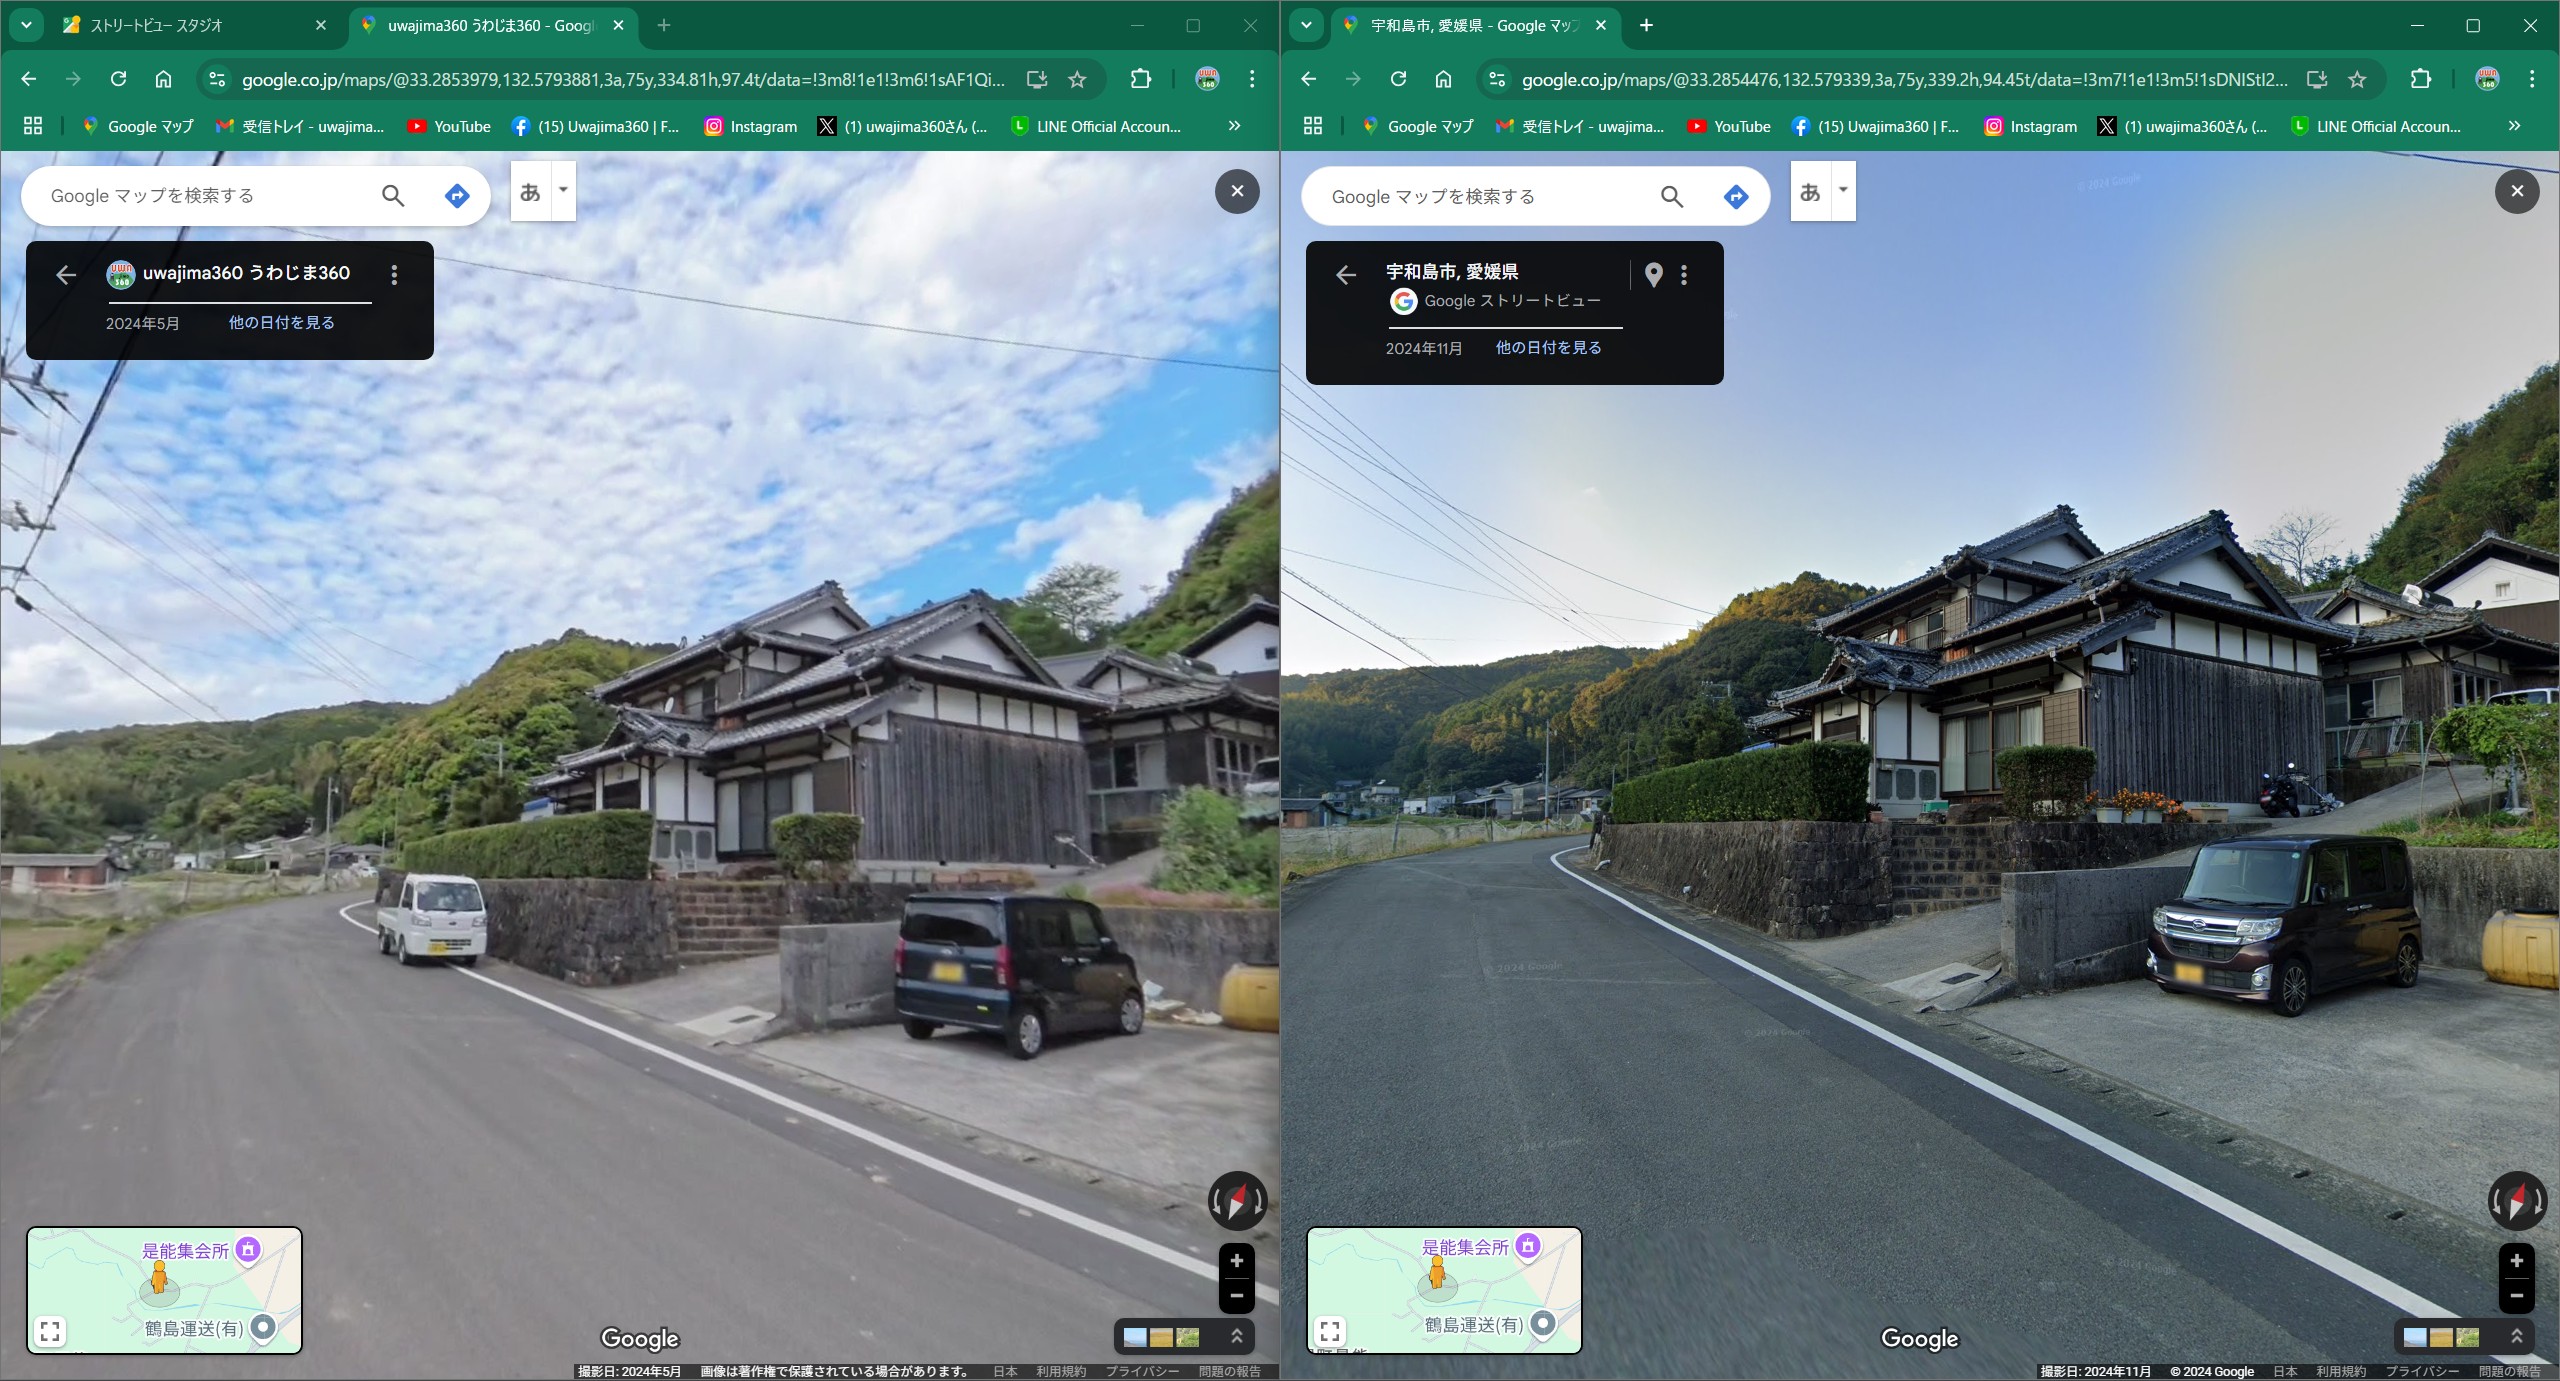The height and width of the screenshot is (1381, 2560).
Task: Click the search magnifier in right window
Action: (1672, 197)
